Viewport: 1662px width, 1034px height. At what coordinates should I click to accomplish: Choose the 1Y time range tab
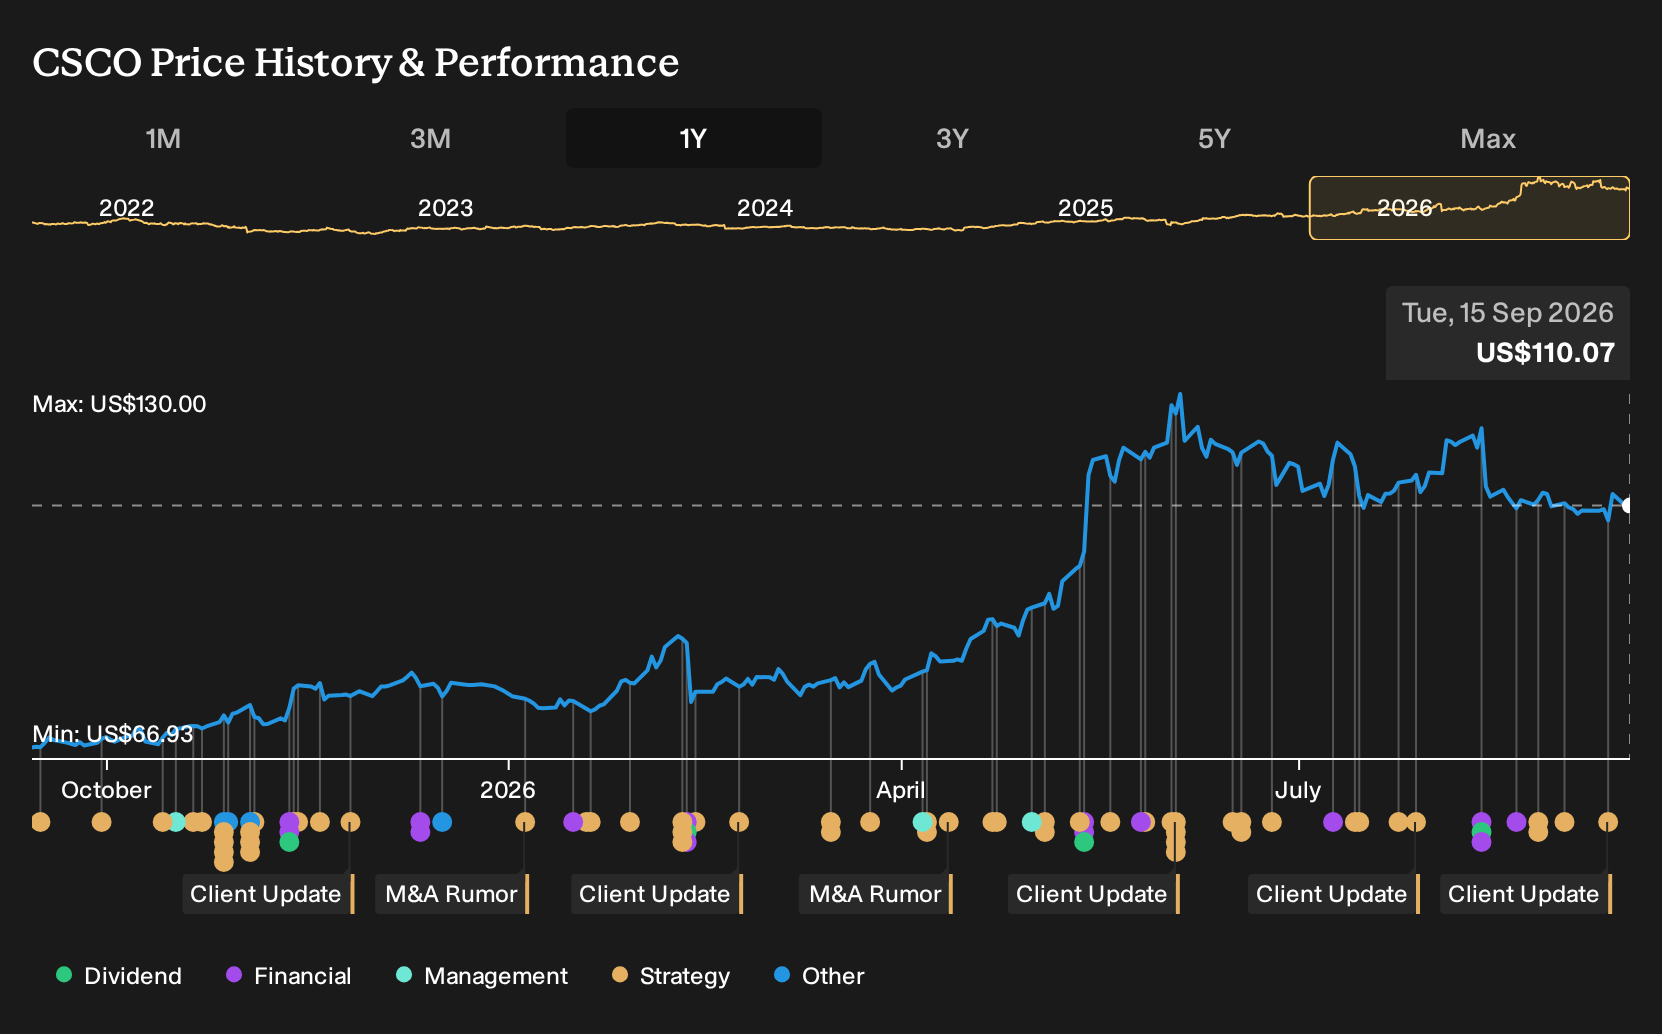(693, 138)
